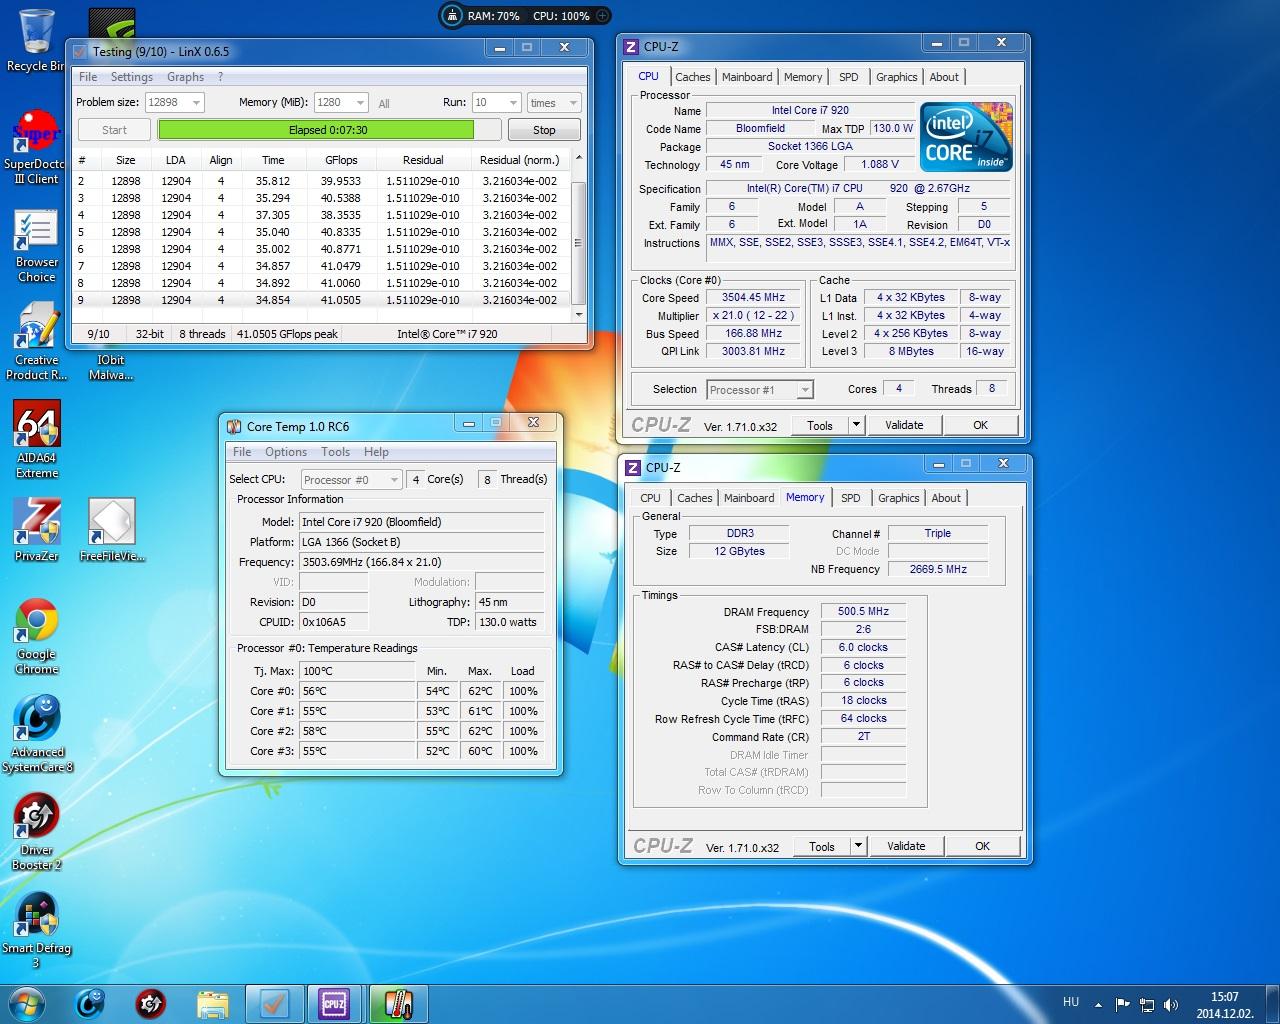Open the Memory (MiB) dropdown in LinX

(x=359, y=103)
